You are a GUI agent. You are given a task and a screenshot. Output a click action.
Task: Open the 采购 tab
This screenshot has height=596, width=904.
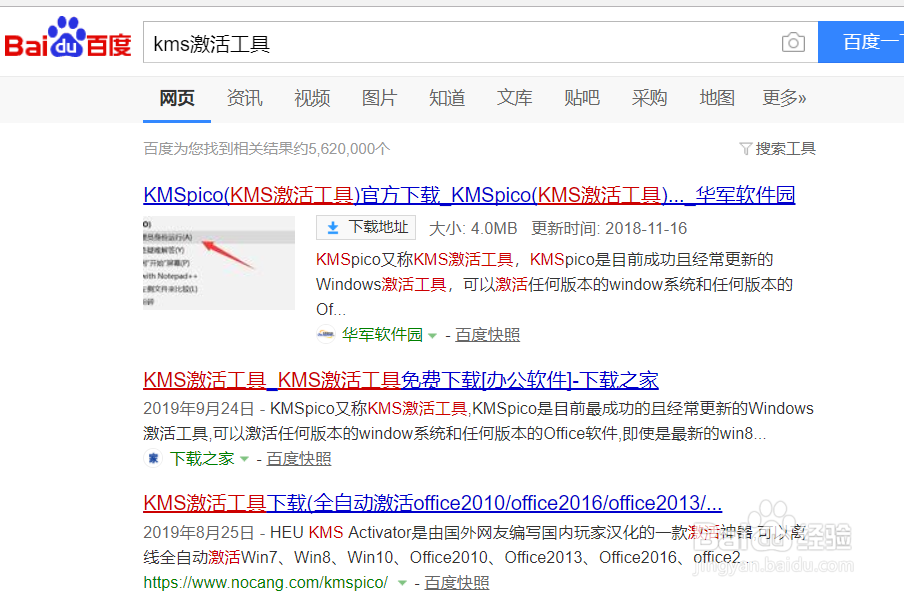(649, 98)
